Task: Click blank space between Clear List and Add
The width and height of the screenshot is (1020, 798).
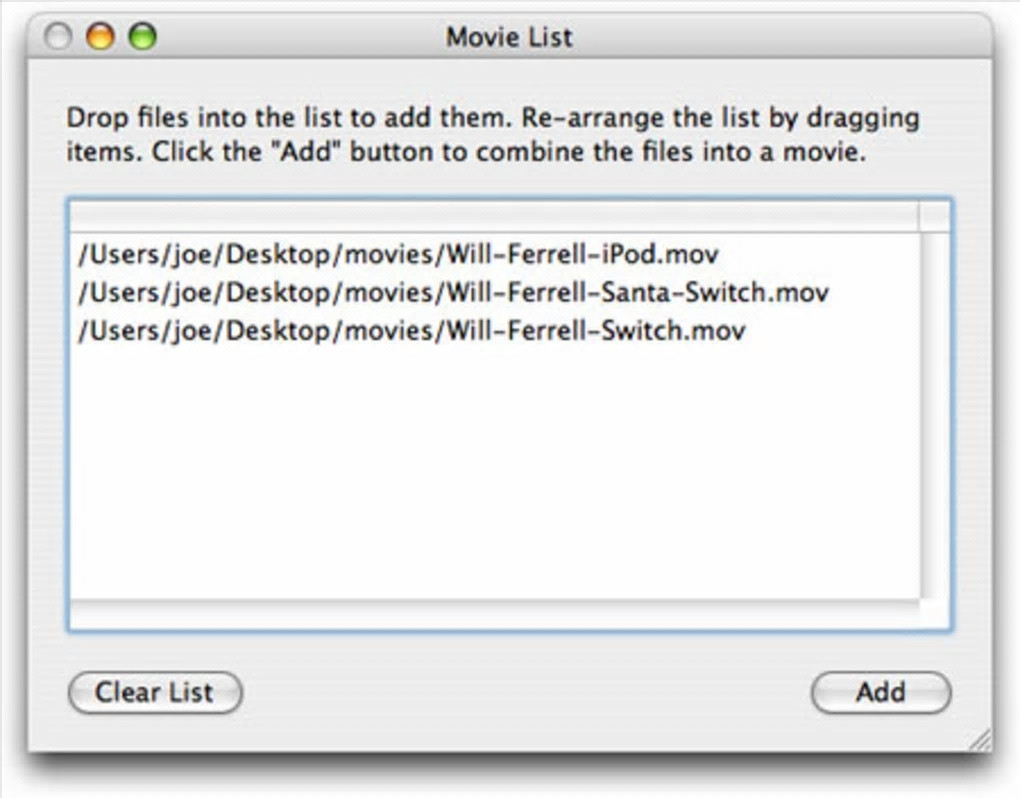Action: (525, 692)
